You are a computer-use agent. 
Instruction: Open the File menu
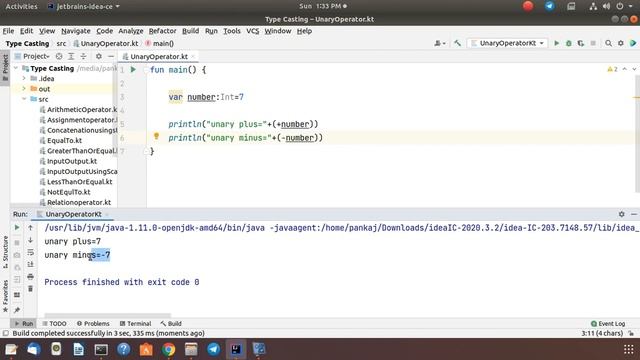point(8,31)
